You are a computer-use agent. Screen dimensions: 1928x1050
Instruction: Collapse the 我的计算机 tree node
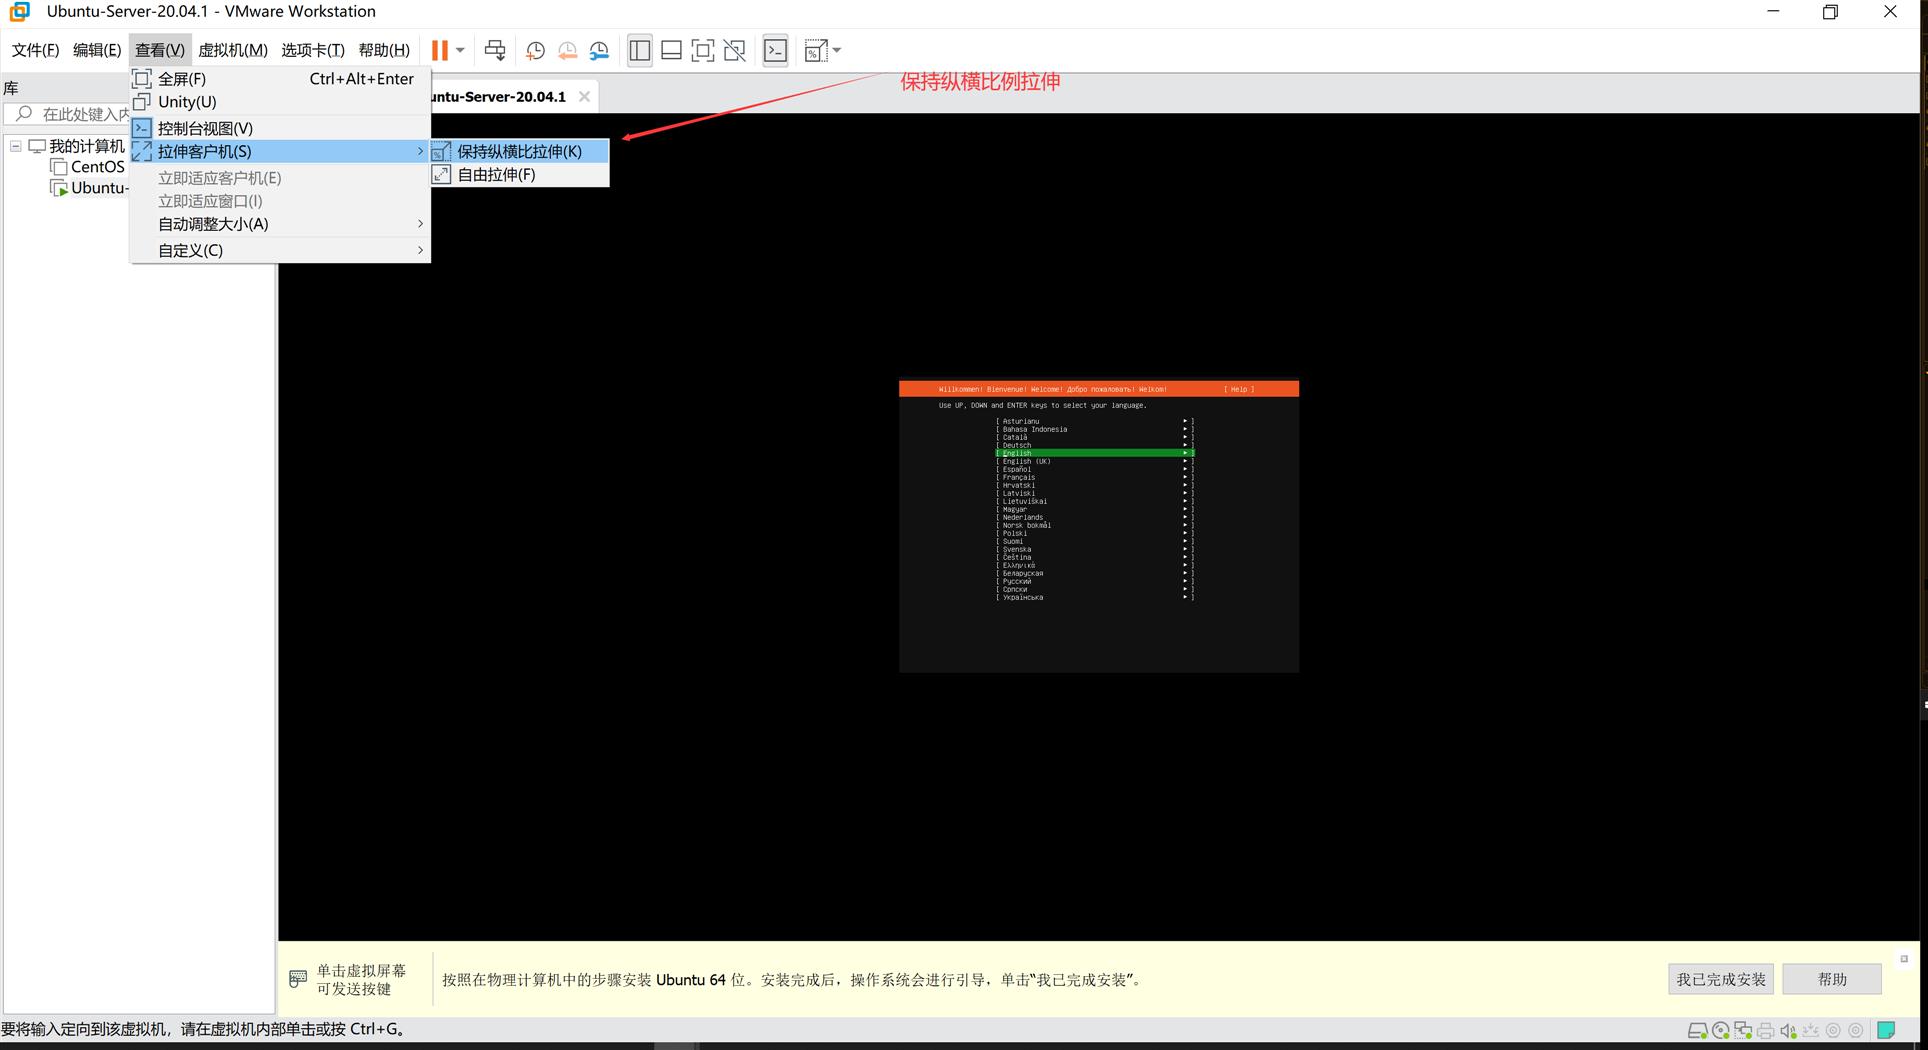[x=16, y=146]
